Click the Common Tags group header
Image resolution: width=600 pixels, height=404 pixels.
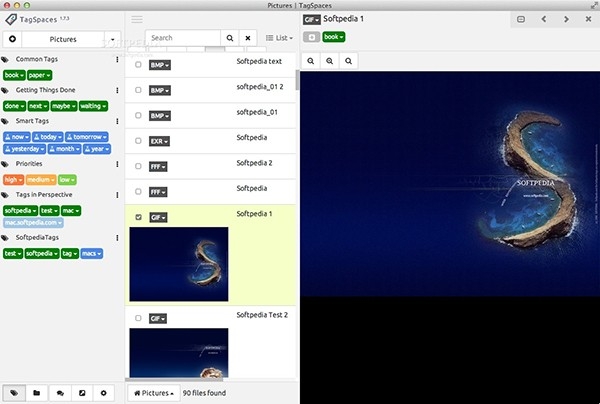click(x=37, y=59)
